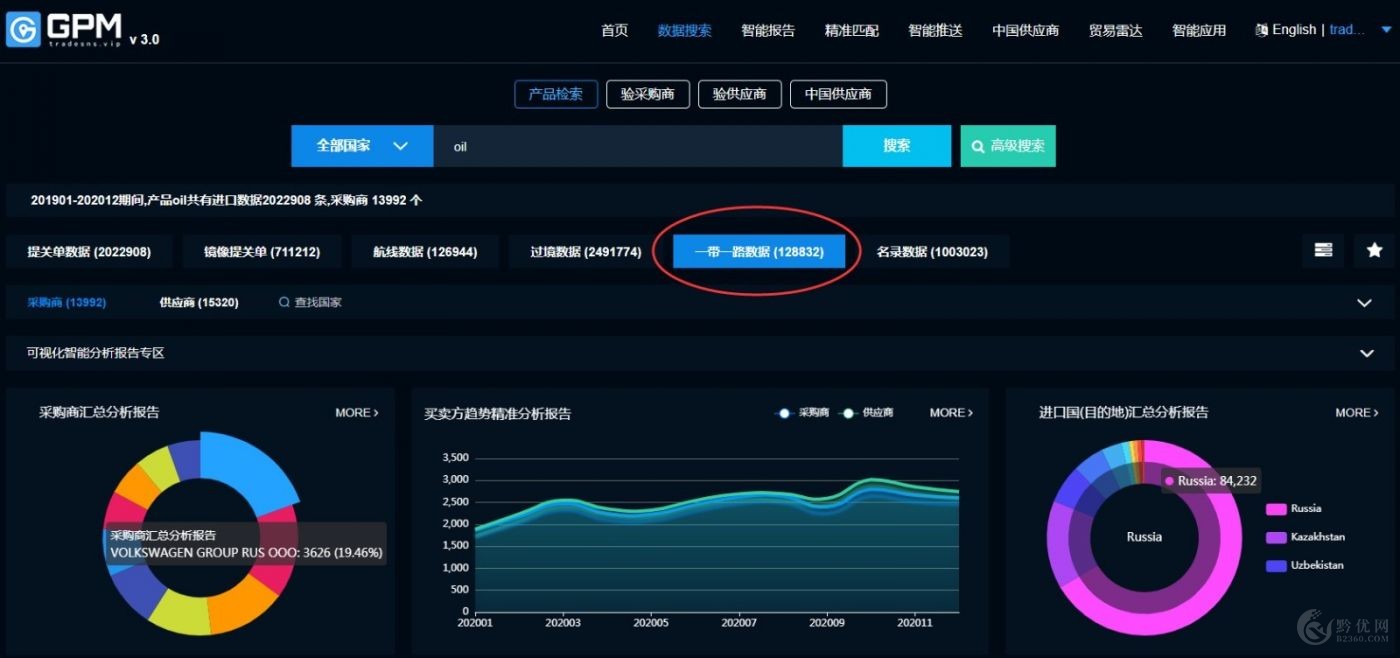
Task: Click the language icon beside English
Action: (1261, 30)
